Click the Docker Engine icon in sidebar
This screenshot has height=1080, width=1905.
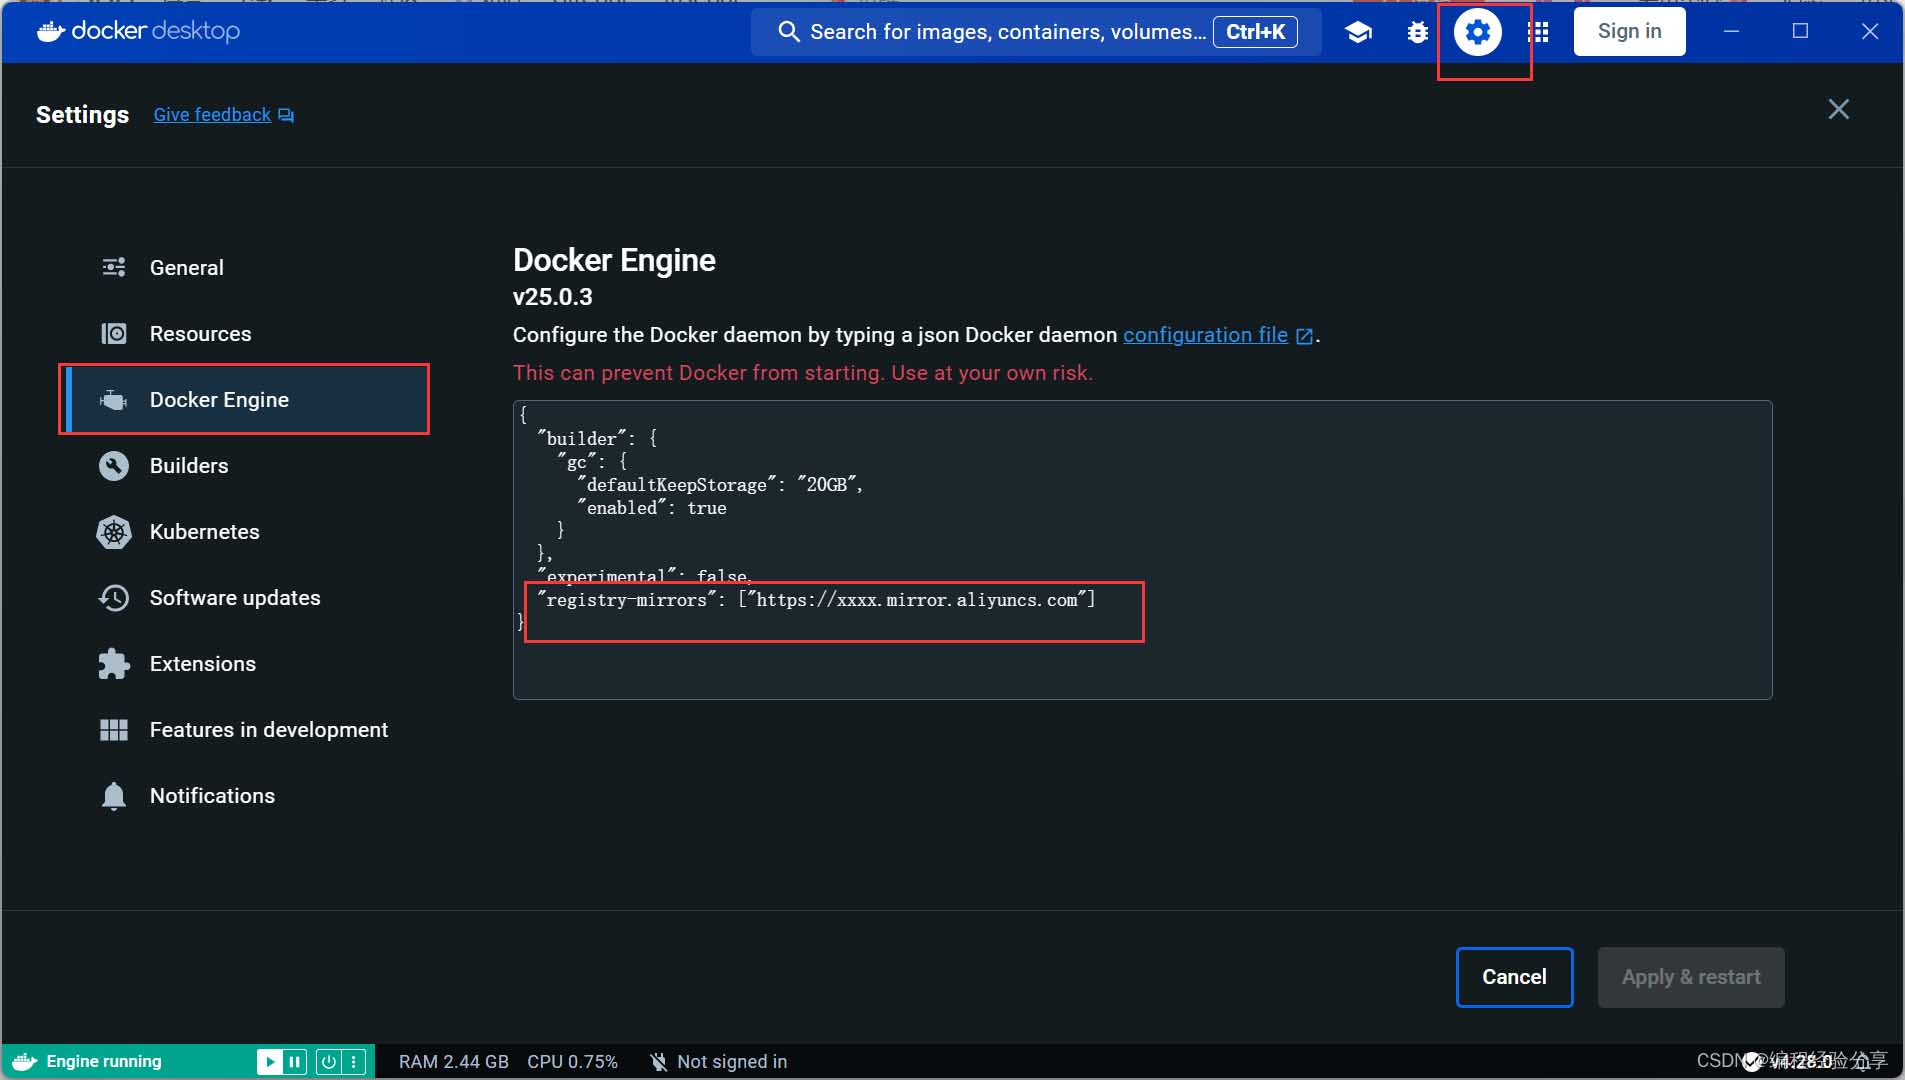114,400
